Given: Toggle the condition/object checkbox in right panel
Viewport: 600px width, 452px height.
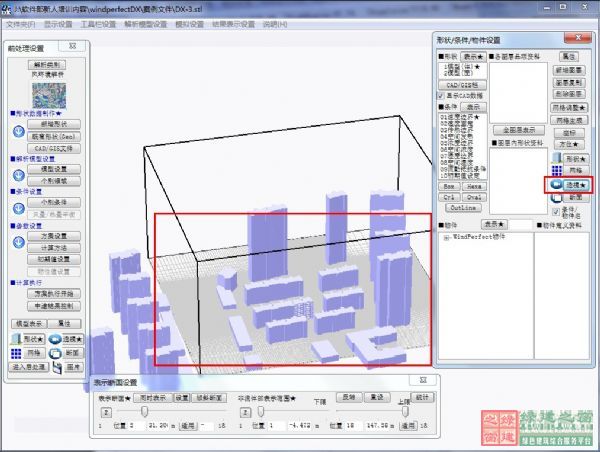Looking at the screenshot, I should point(556,211).
